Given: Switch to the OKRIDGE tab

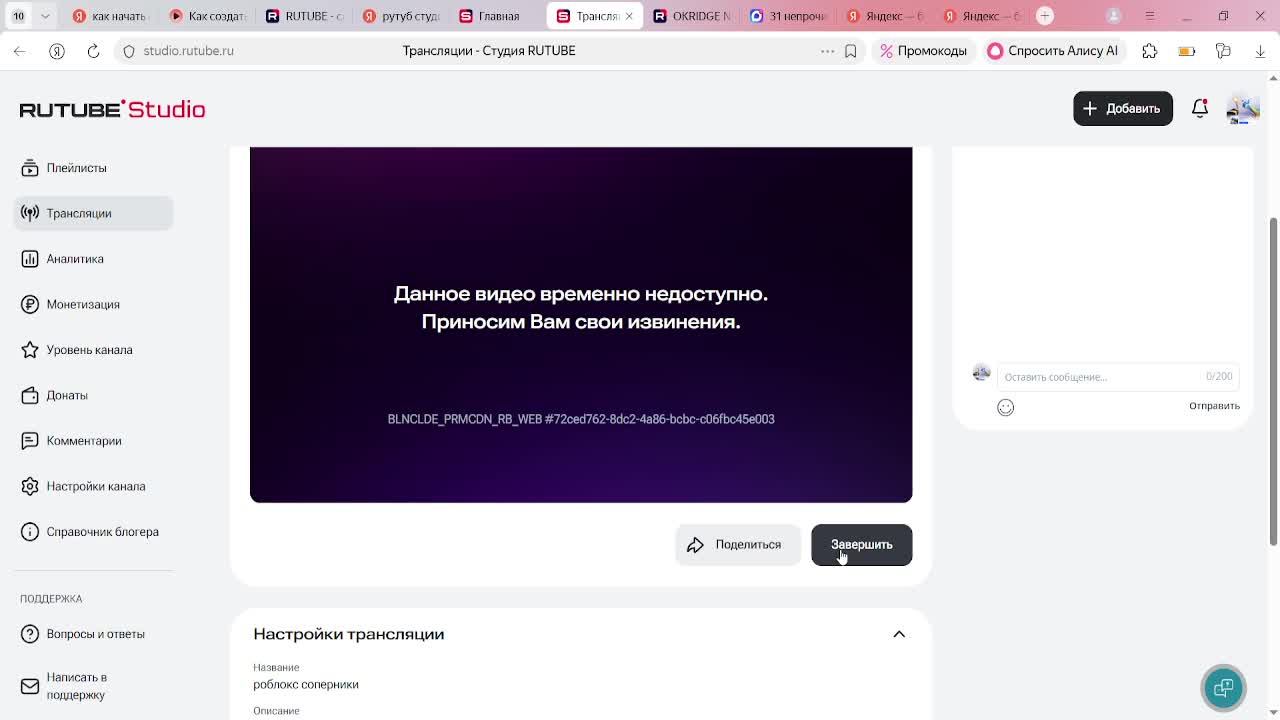Looking at the screenshot, I should coord(691,16).
